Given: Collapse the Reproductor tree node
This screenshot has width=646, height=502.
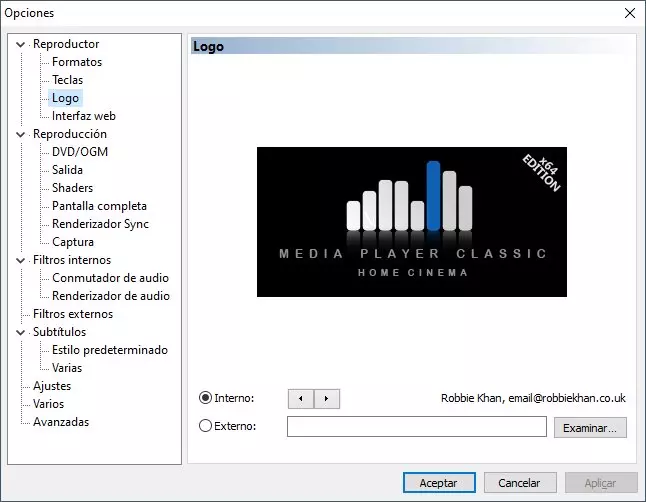Looking at the screenshot, I should click(20, 44).
